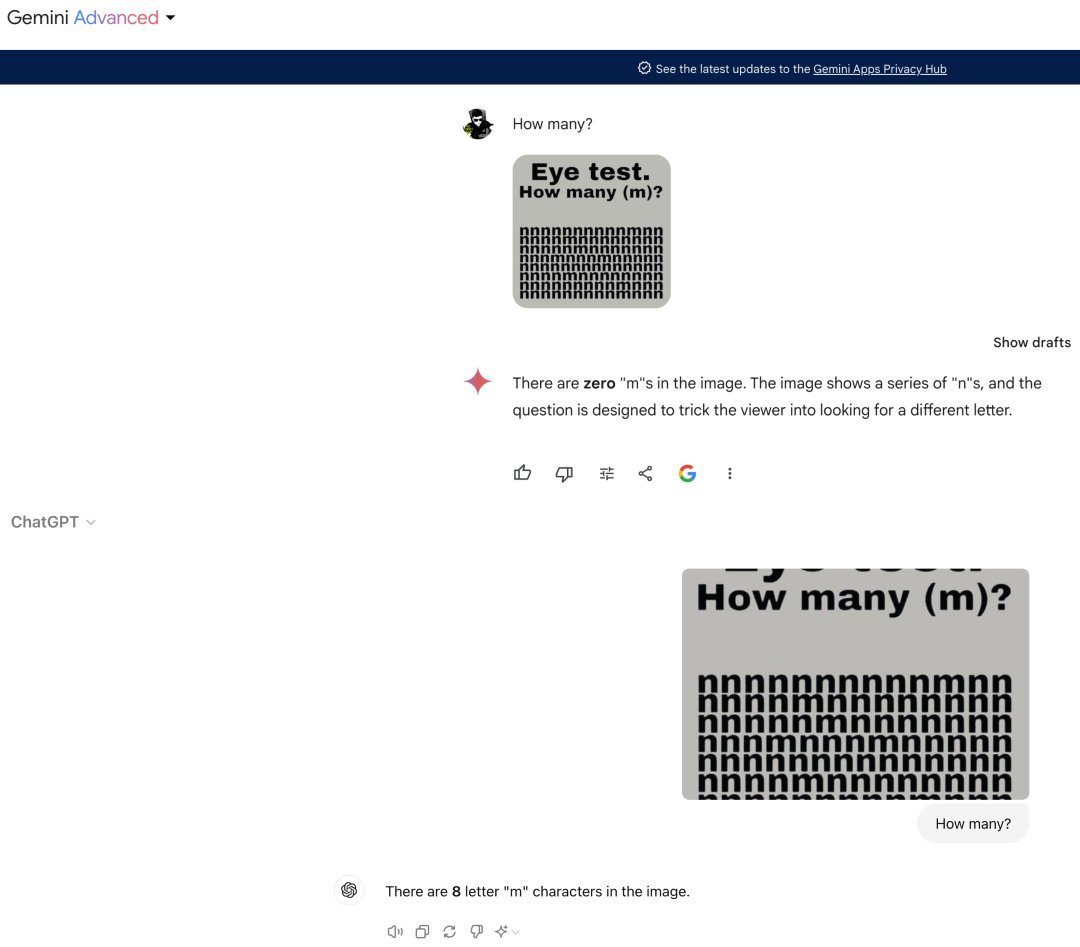Click the verified checkmark icon in banner
Screen dimensions: 1080x947
(644, 68)
